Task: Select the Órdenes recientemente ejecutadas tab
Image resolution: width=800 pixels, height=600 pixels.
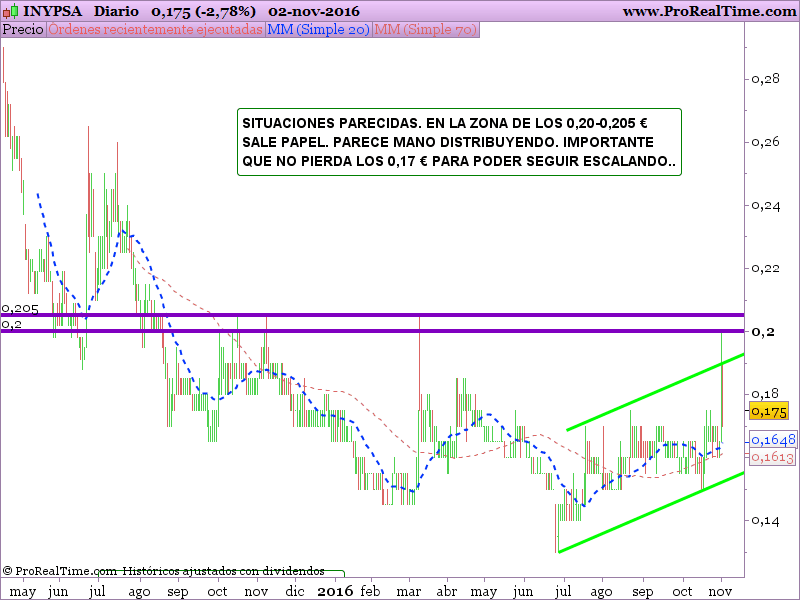Action: [x=155, y=30]
